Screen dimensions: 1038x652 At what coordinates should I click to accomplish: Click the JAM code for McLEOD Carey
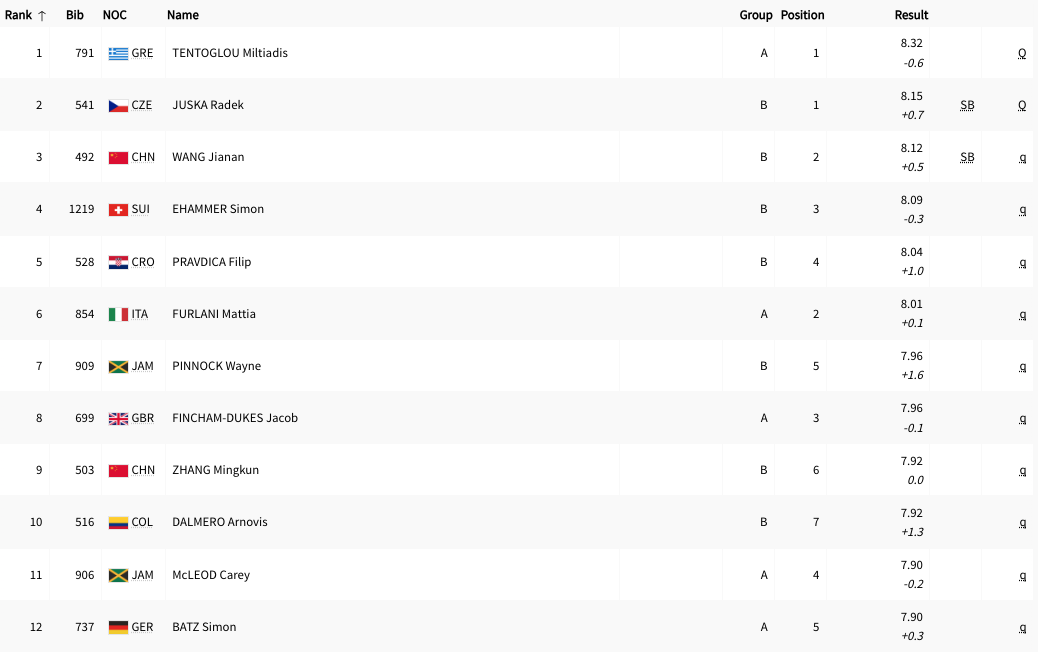coord(143,575)
